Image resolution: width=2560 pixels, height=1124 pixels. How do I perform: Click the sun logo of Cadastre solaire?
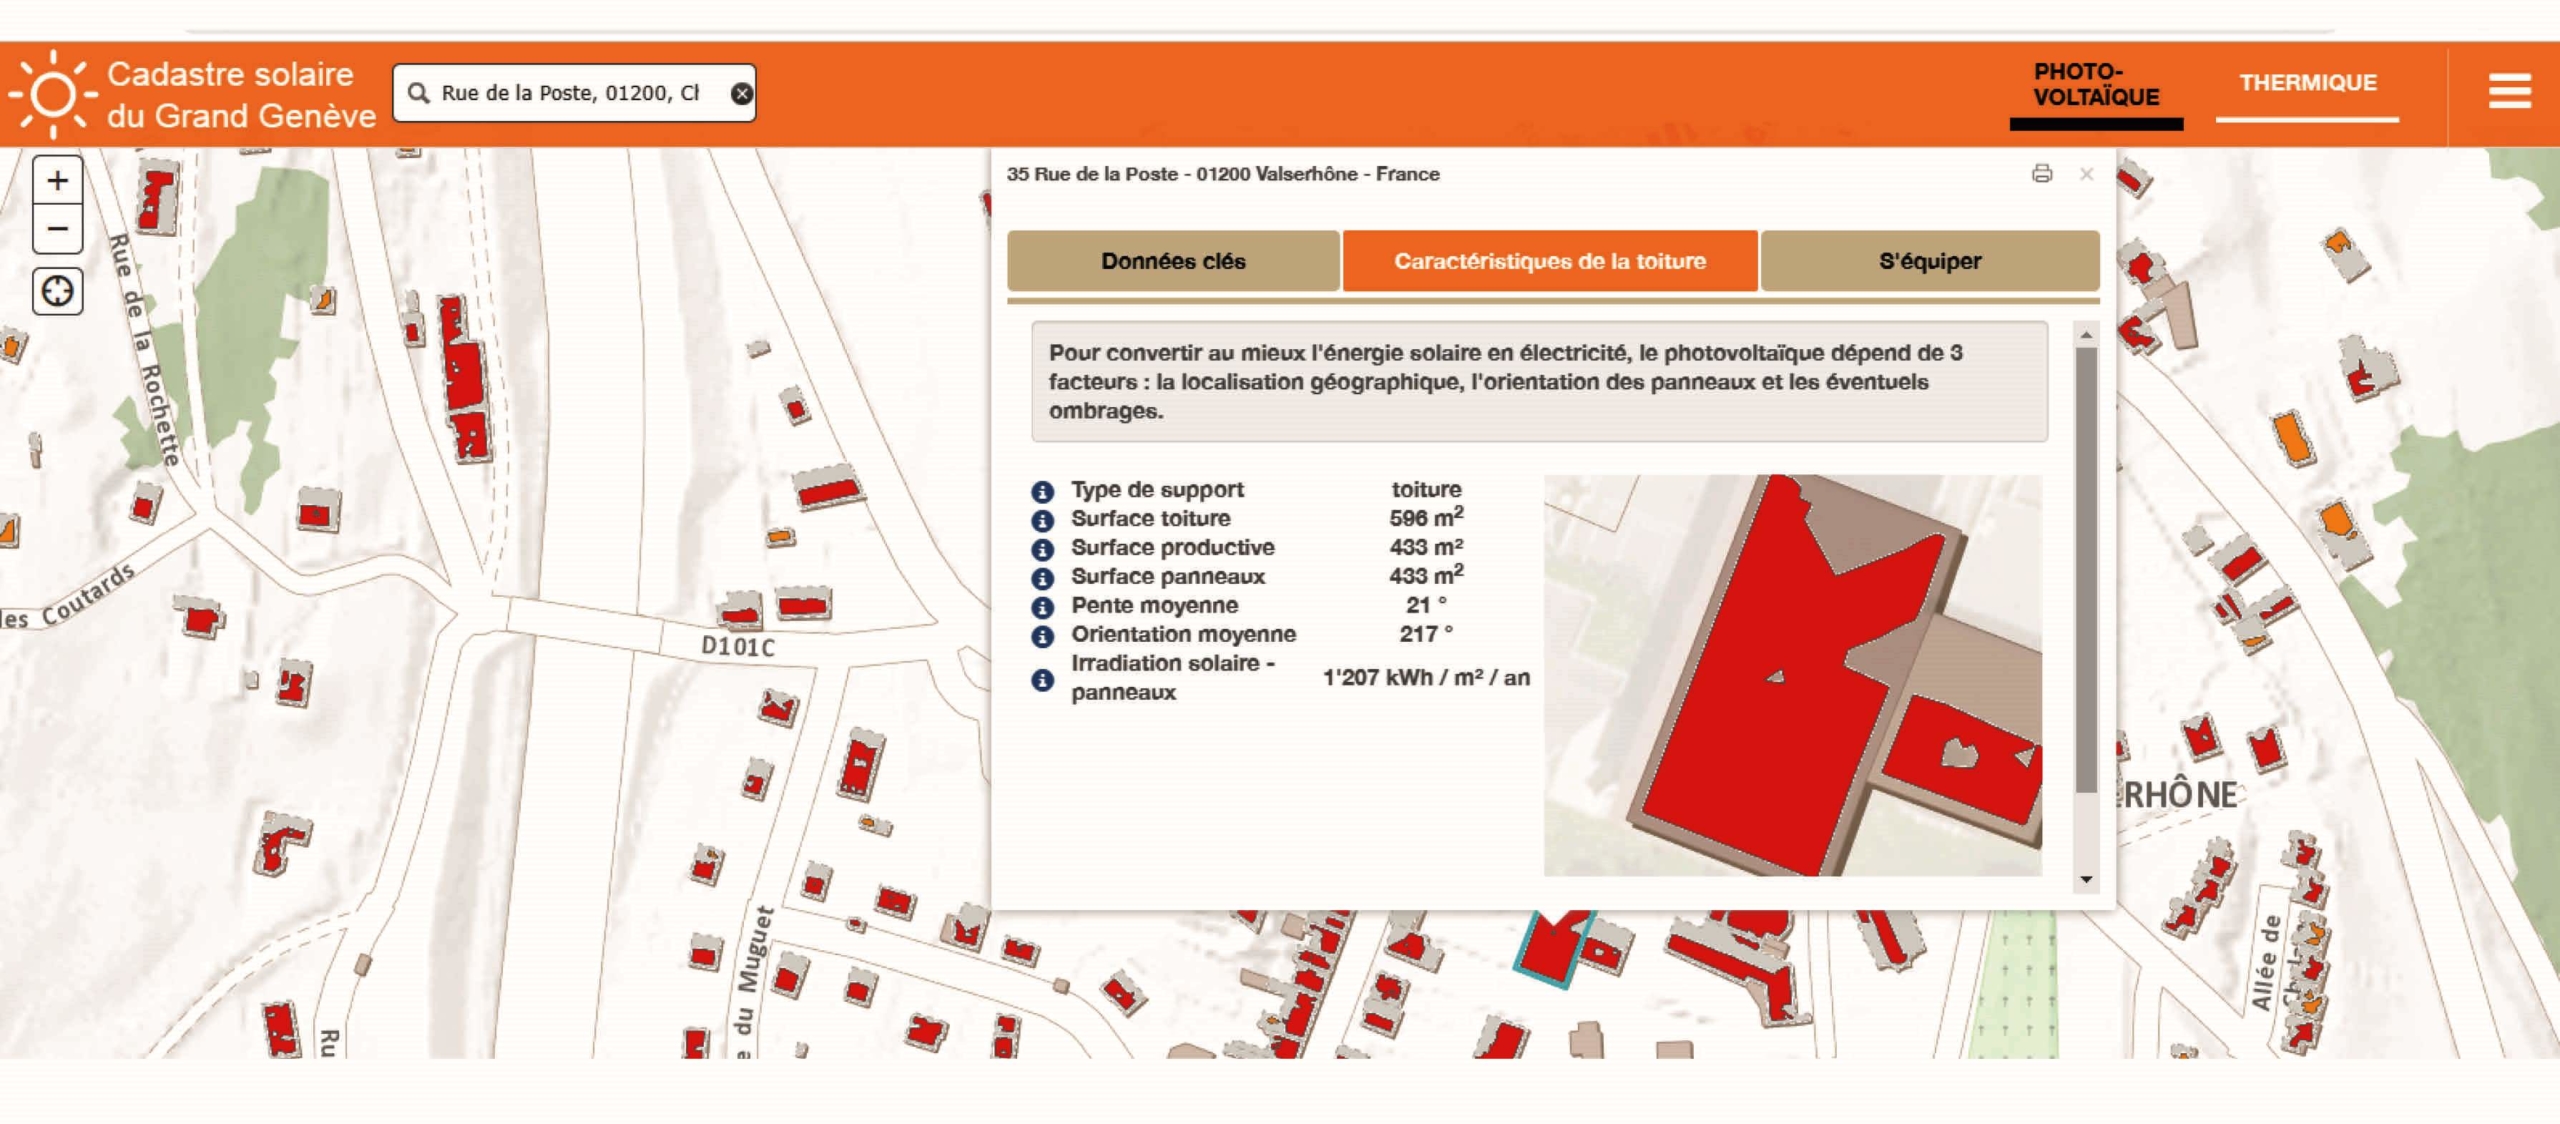52,94
